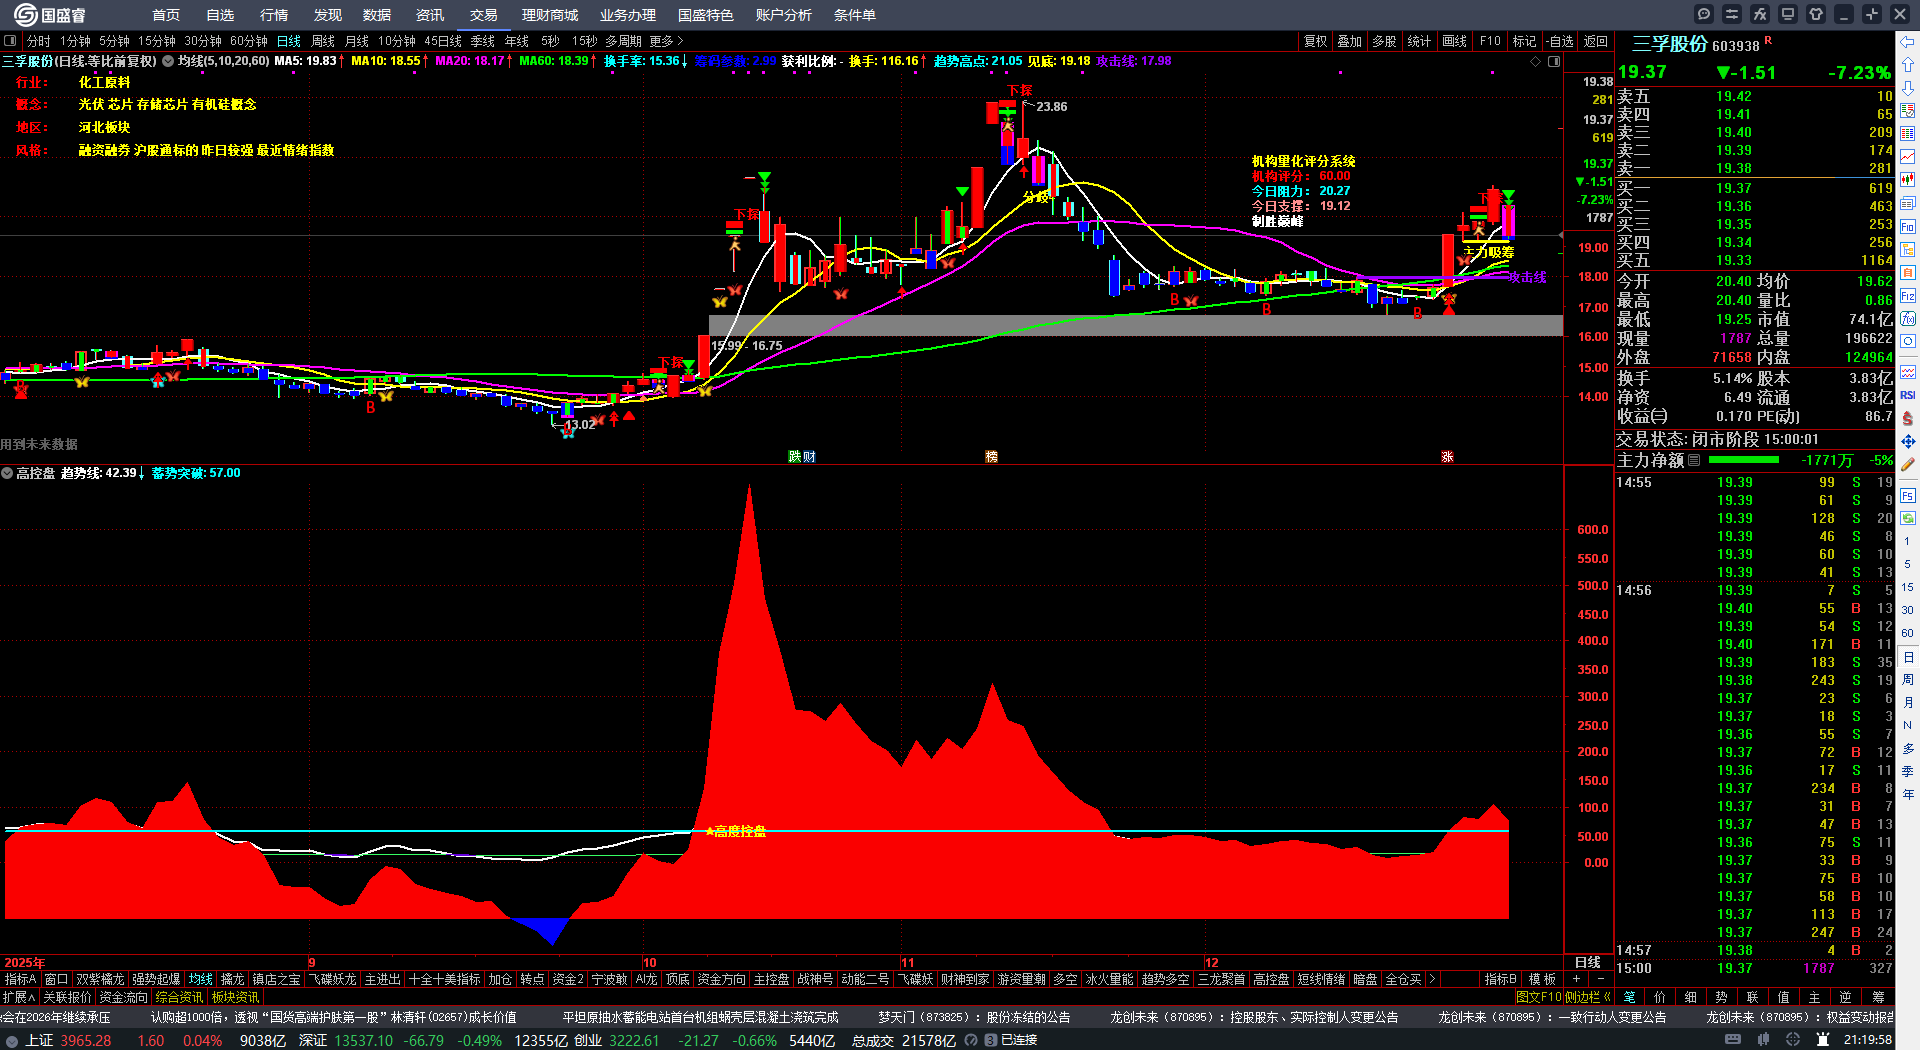Select the pencil drawing tool sidebar icon

tap(1908, 464)
